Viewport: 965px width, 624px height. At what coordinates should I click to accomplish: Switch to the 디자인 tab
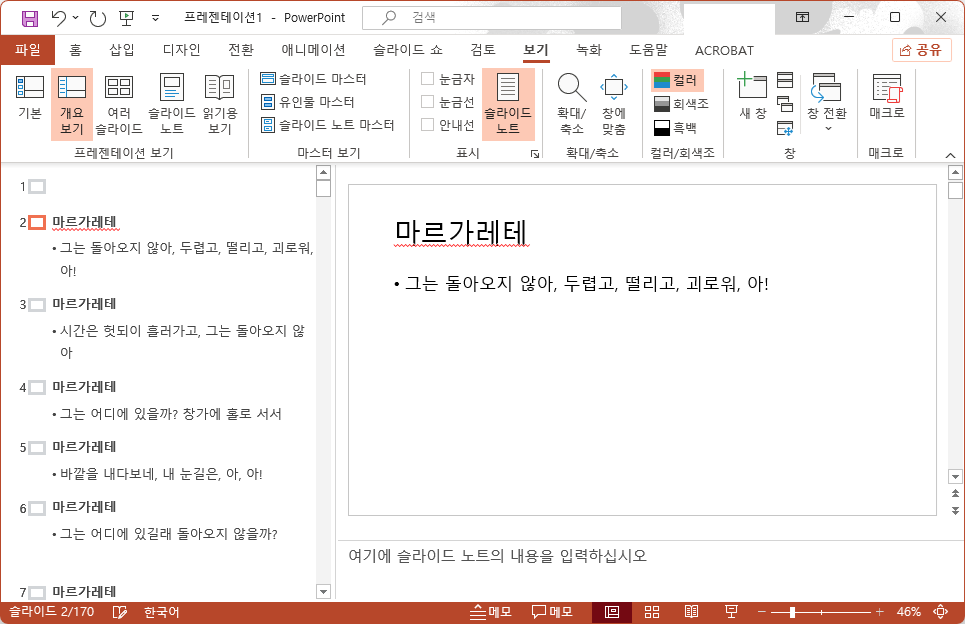tap(182, 50)
